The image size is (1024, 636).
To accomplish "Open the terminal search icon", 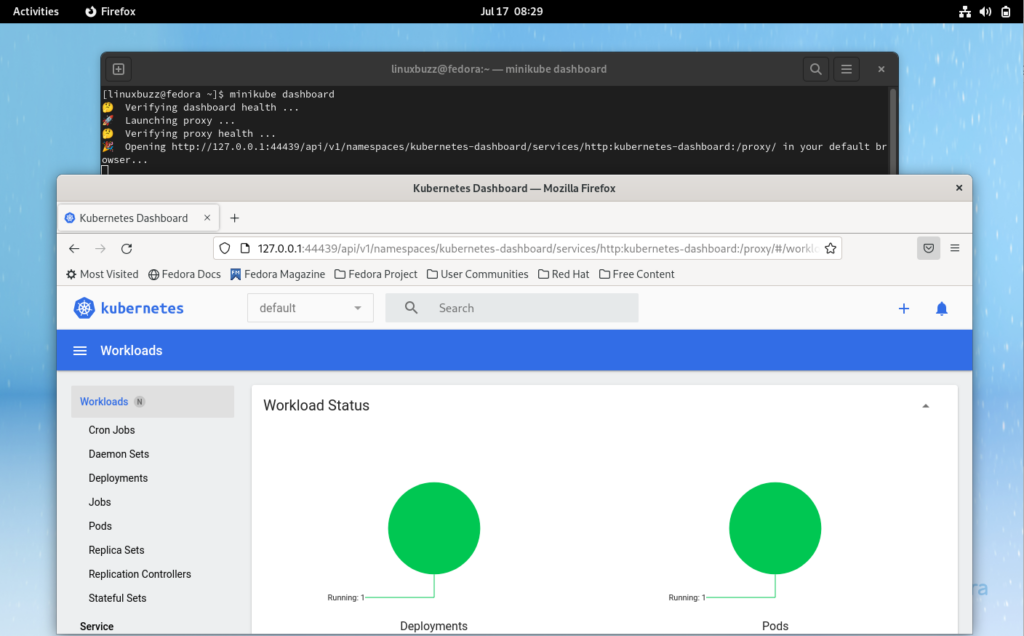I will (x=816, y=69).
